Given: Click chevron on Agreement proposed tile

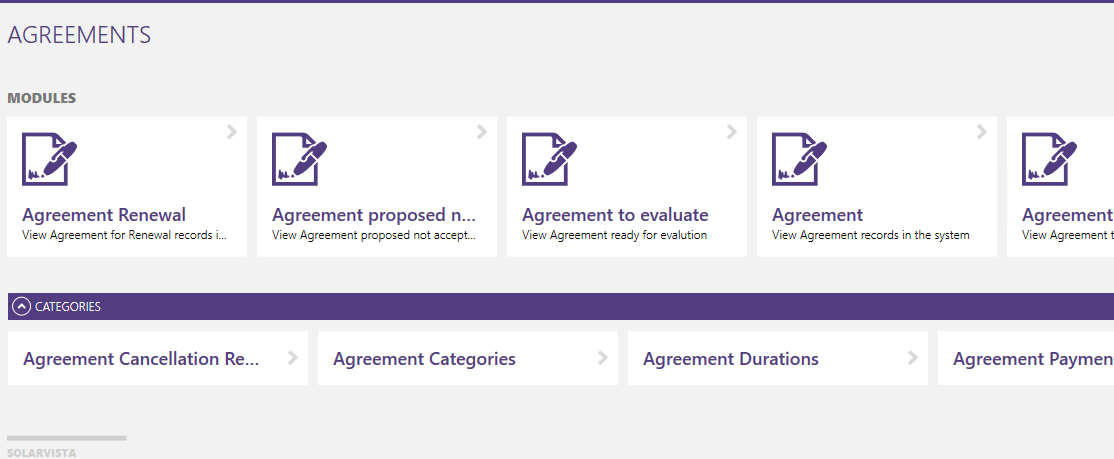Looking at the screenshot, I should [x=482, y=131].
